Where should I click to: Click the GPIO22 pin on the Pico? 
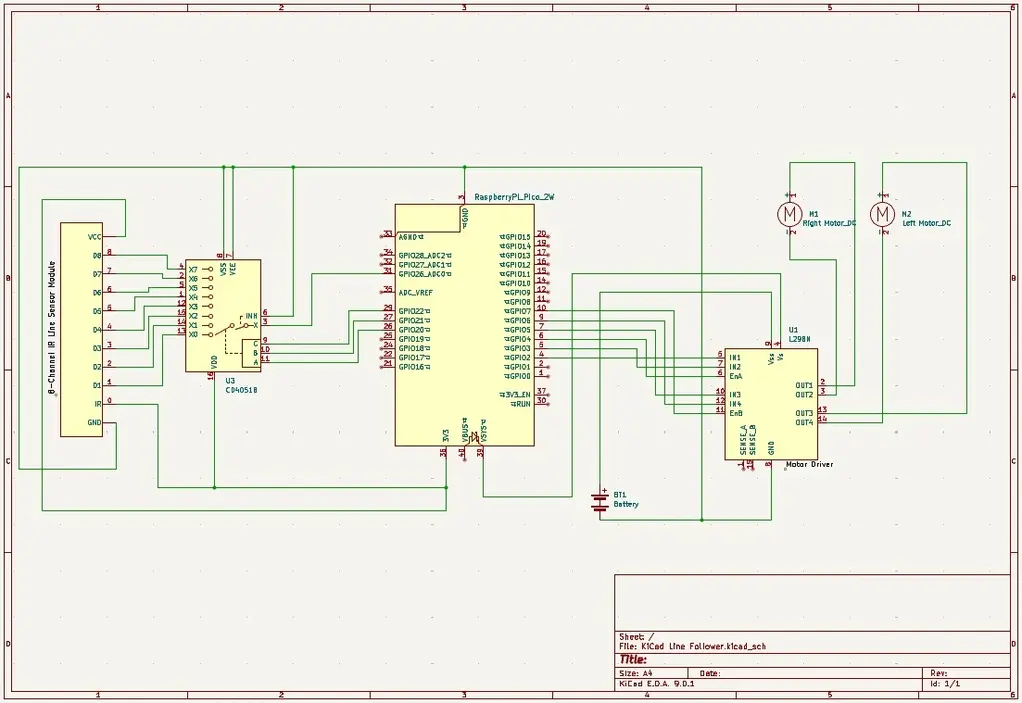click(415, 311)
